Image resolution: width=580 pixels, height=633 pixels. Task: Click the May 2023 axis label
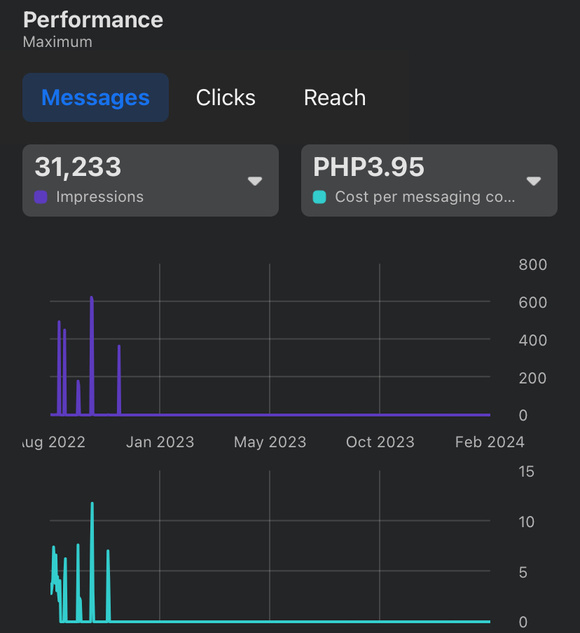pyautogui.click(x=270, y=442)
